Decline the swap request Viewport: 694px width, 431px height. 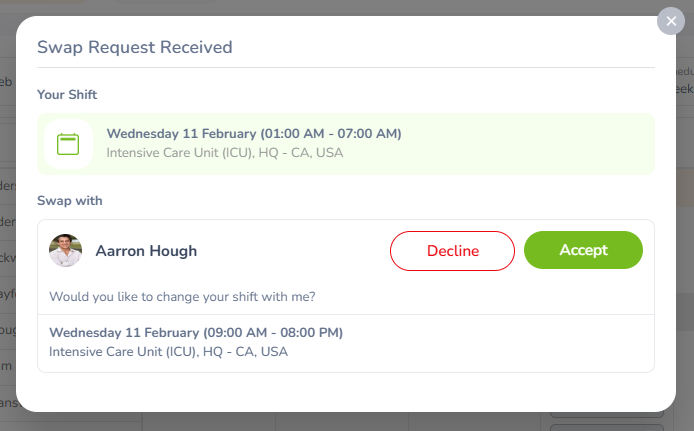pos(452,251)
